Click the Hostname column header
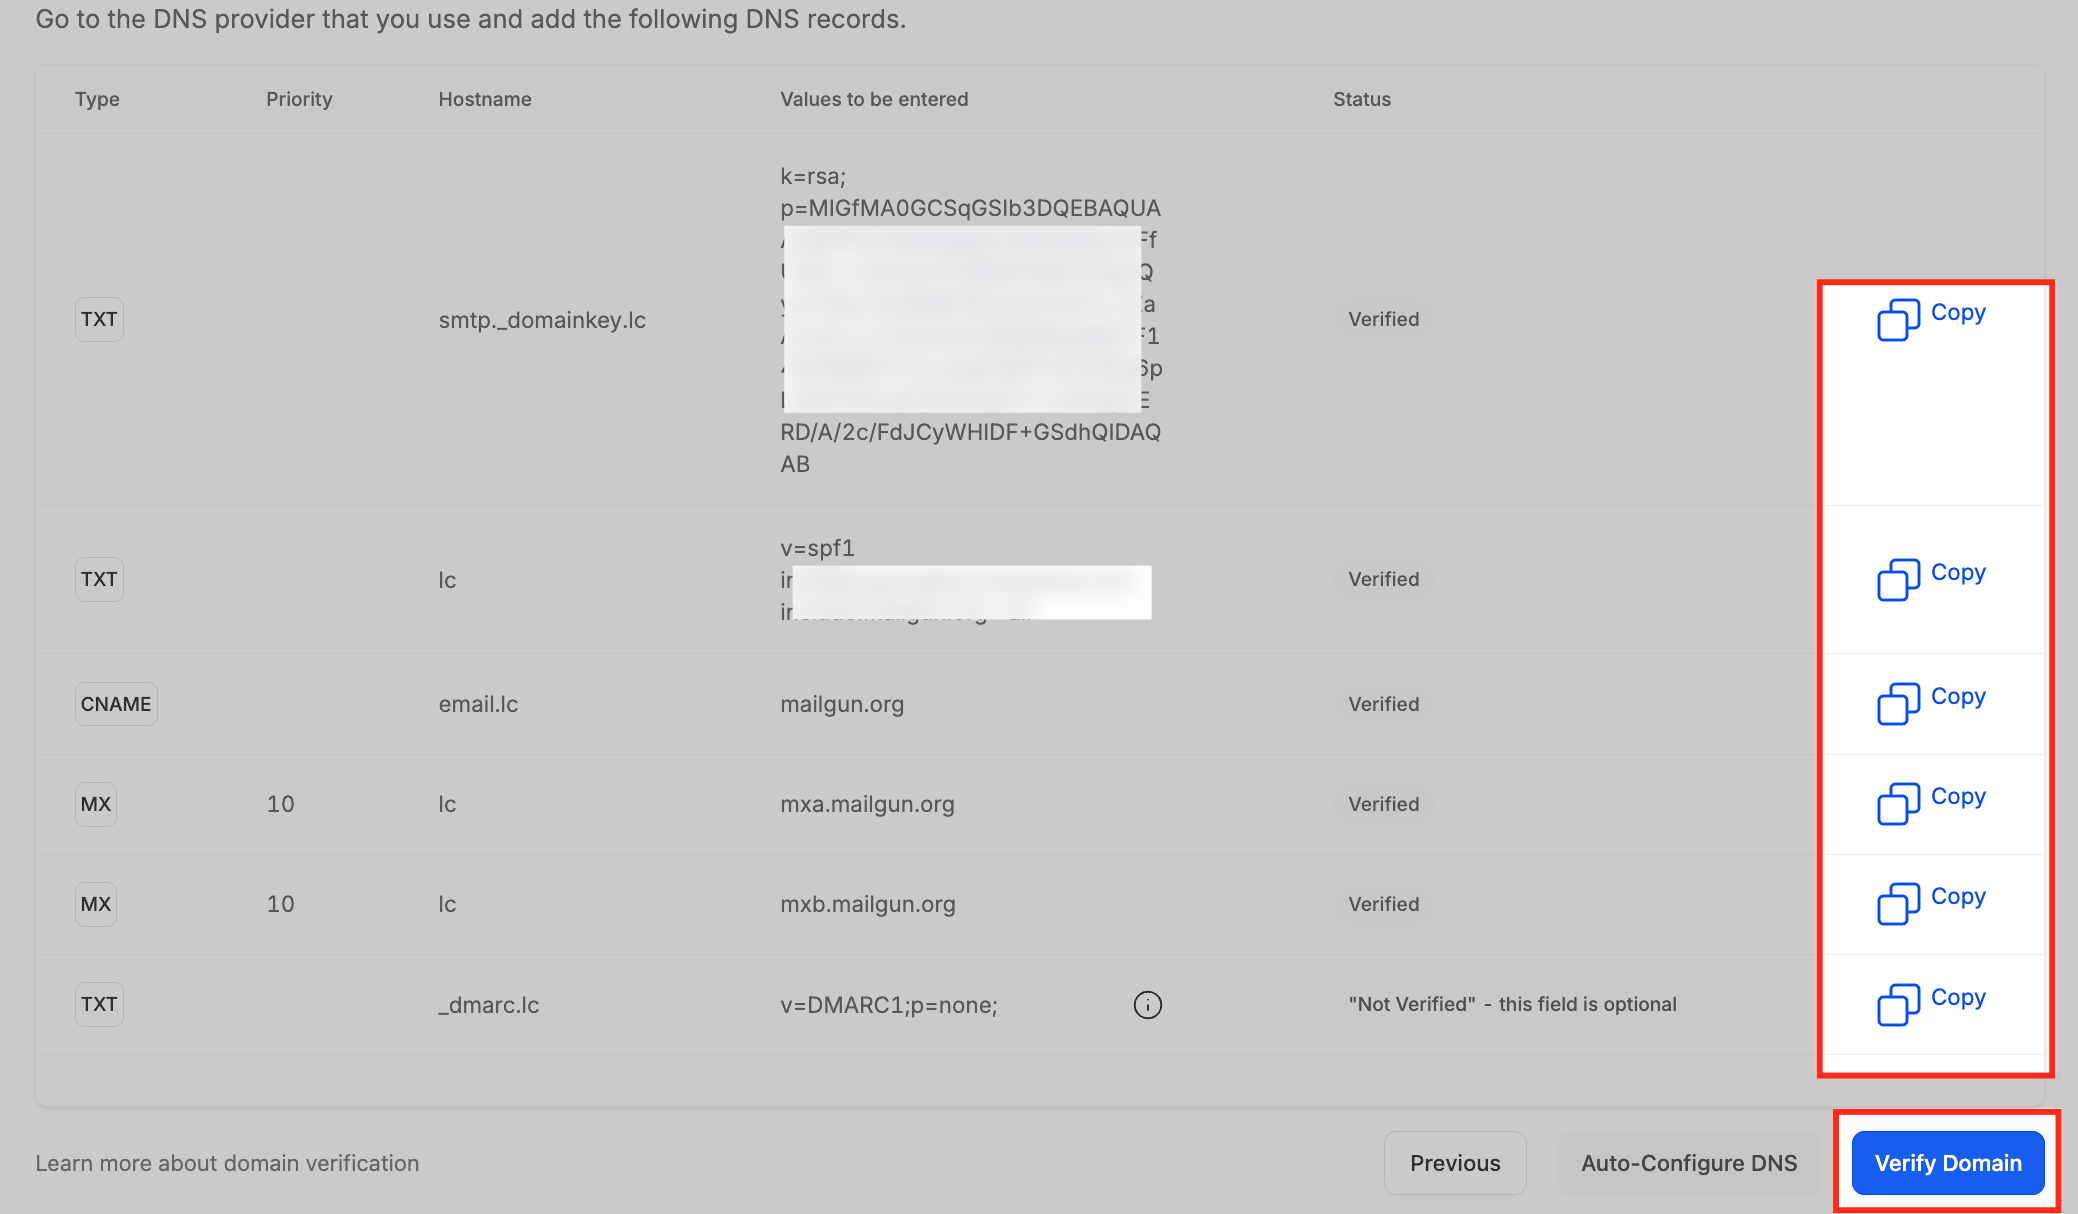This screenshot has height=1214, width=2078. (x=485, y=99)
